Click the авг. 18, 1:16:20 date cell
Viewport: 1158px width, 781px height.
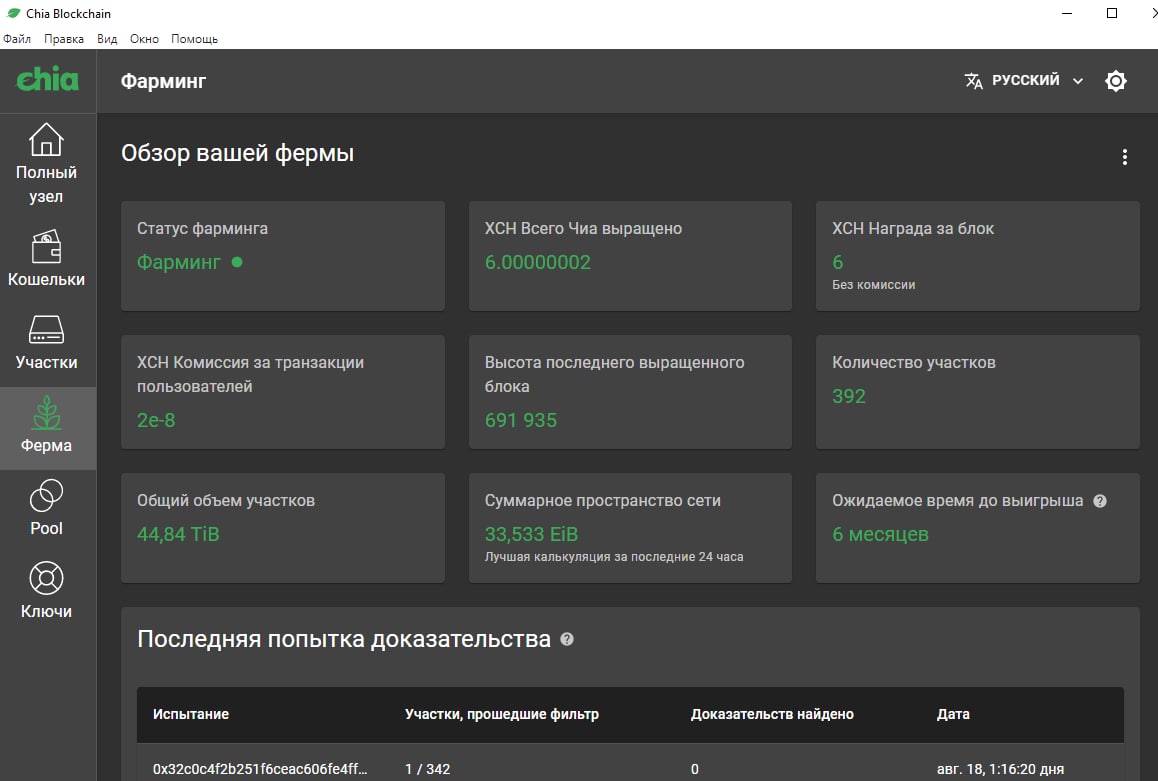click(x=1000, y=769)
